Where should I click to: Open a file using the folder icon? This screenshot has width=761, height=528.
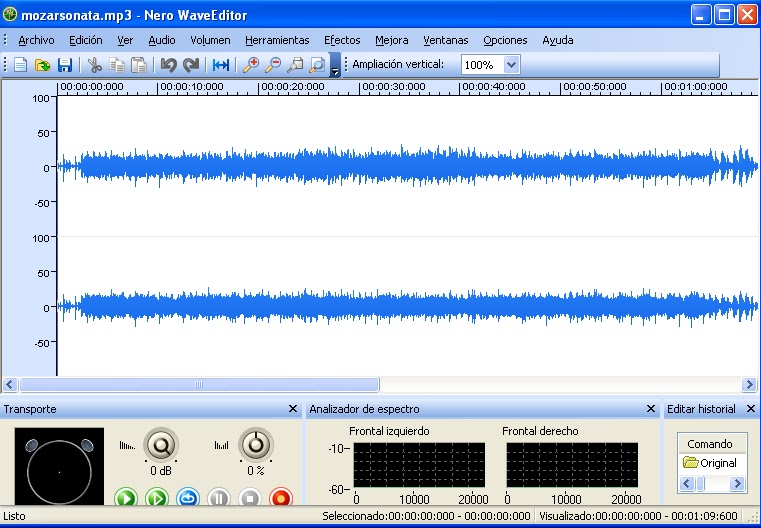point(43,65)
